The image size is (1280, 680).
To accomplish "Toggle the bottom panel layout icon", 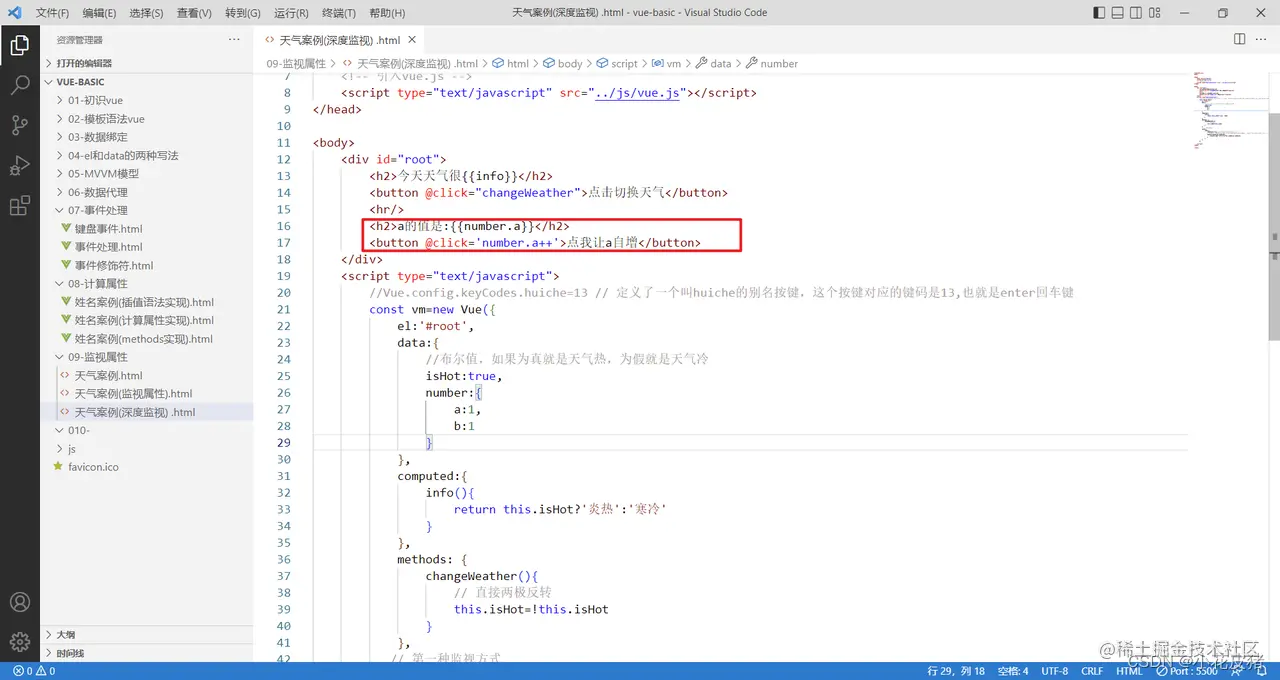I will click(1117, 13).
